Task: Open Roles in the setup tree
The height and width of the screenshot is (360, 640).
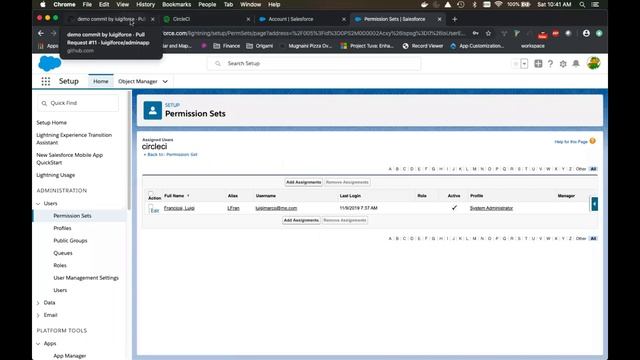Action: [x=60, y=265]
